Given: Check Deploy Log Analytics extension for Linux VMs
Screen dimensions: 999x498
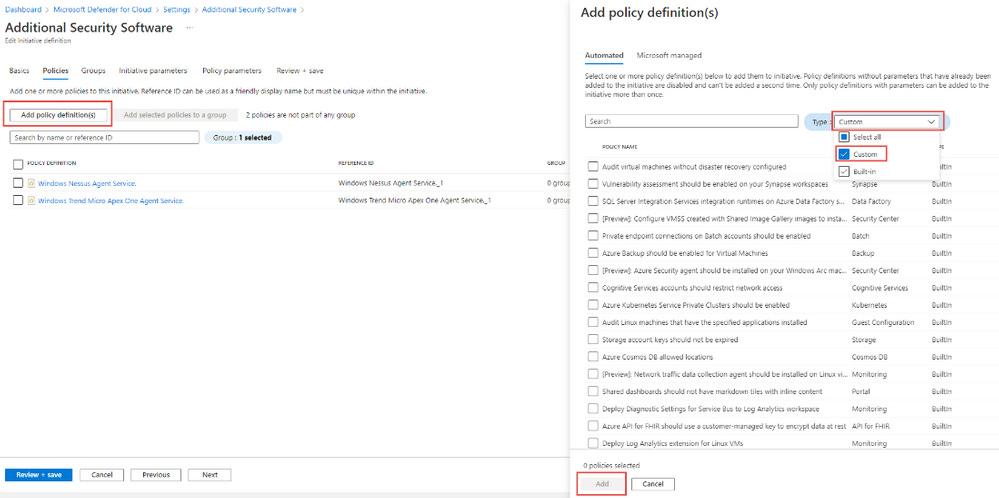Looking at the screenshot, I should click(x=593, y=443).
